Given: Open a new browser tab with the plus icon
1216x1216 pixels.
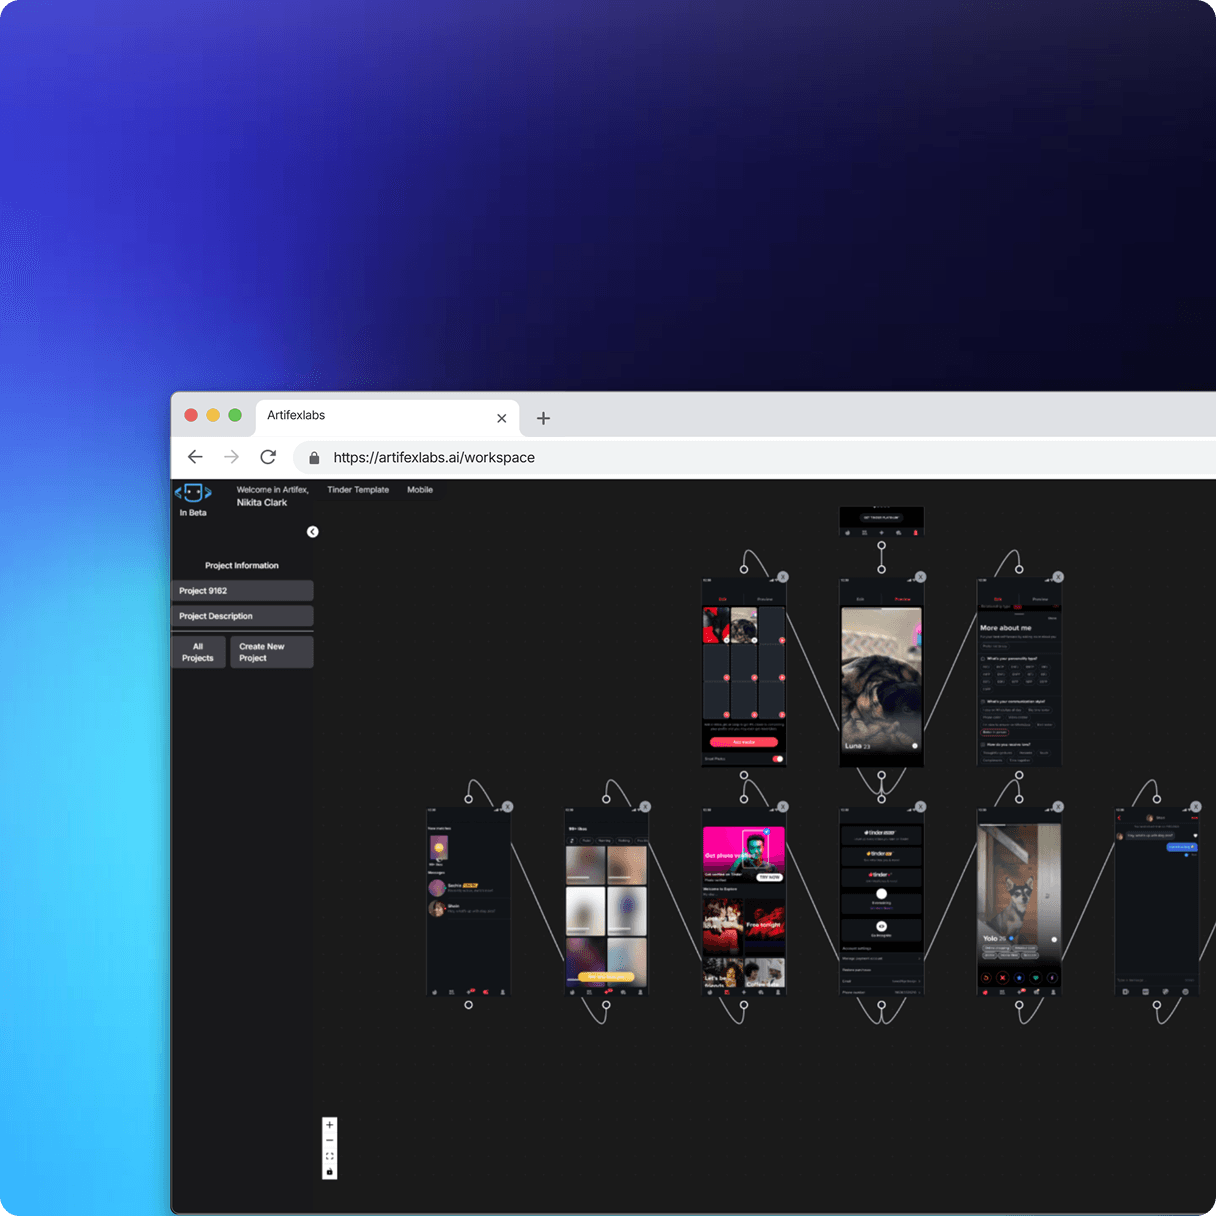Looking at the screenshot, I should [543, 418].
